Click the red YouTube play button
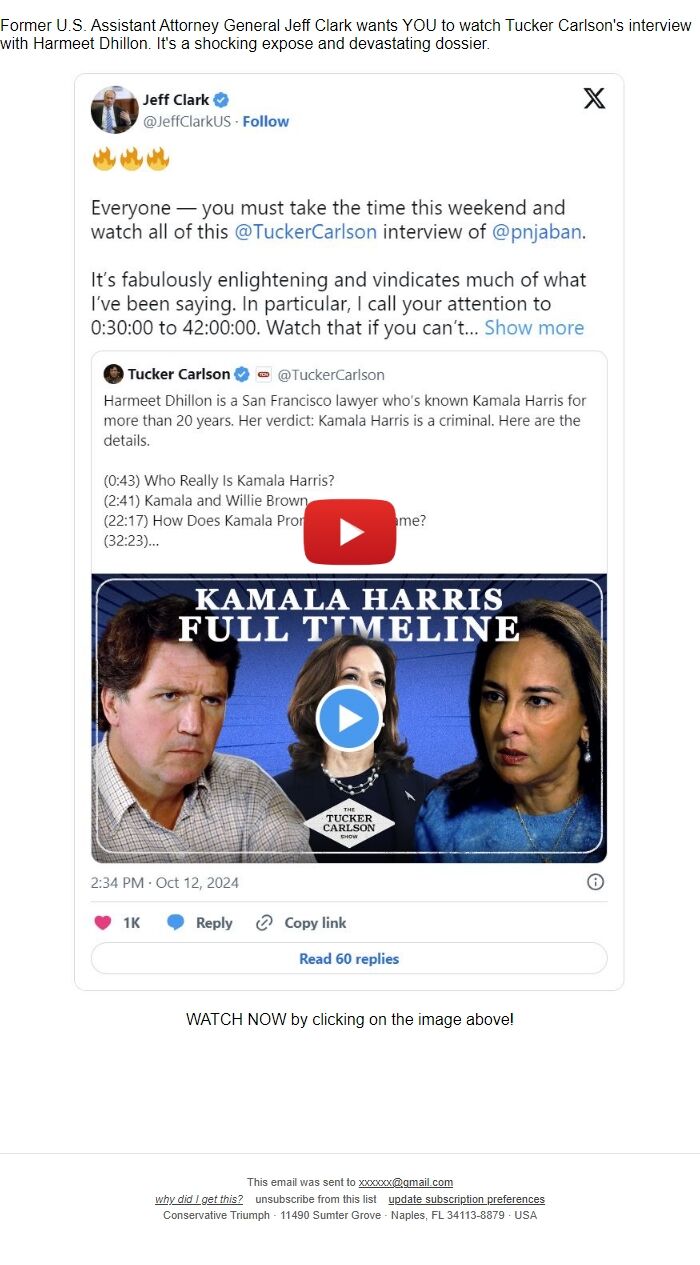 click(x=350, y=532)
